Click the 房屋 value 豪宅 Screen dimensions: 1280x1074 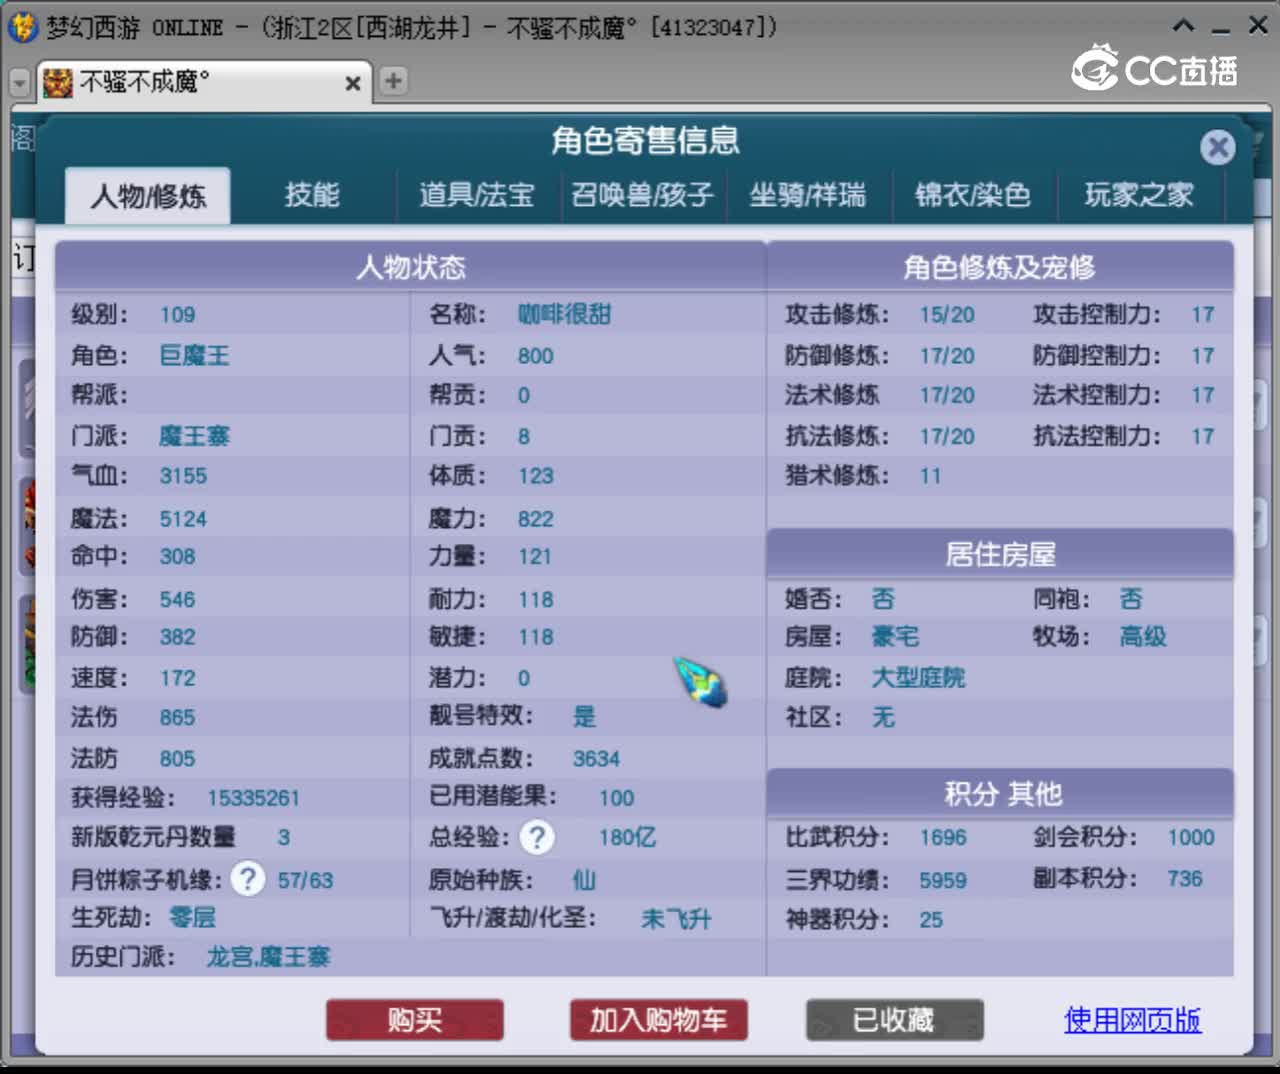(x=895, y=637)
